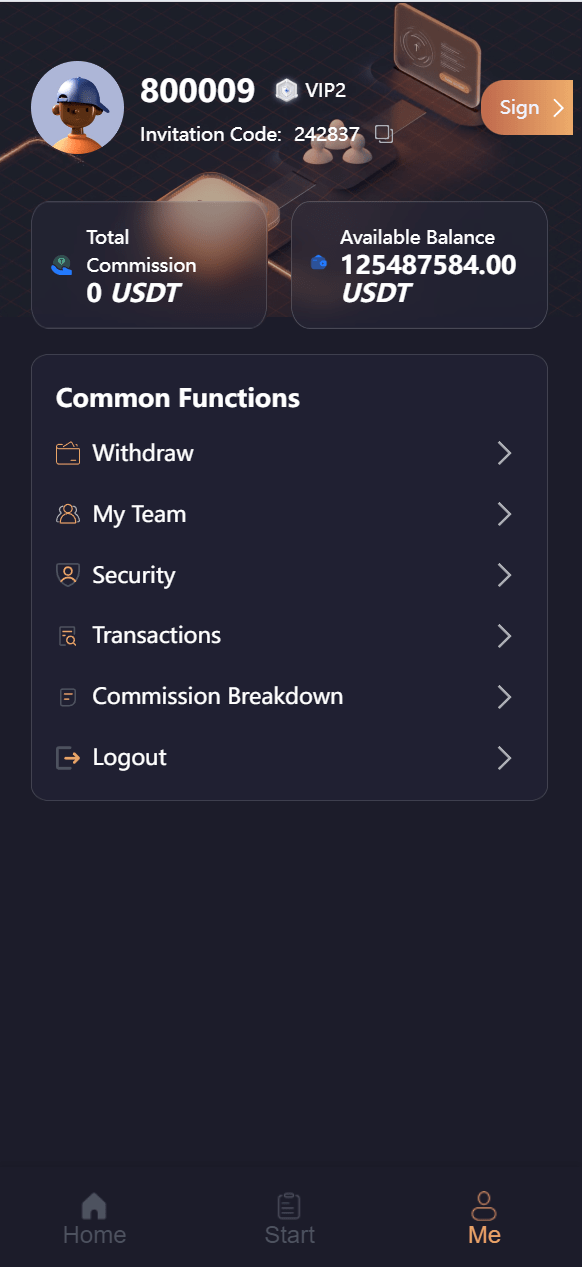
Task: Switch to the Start tab
Action: pyautogui.click(x=290, y=1219)
